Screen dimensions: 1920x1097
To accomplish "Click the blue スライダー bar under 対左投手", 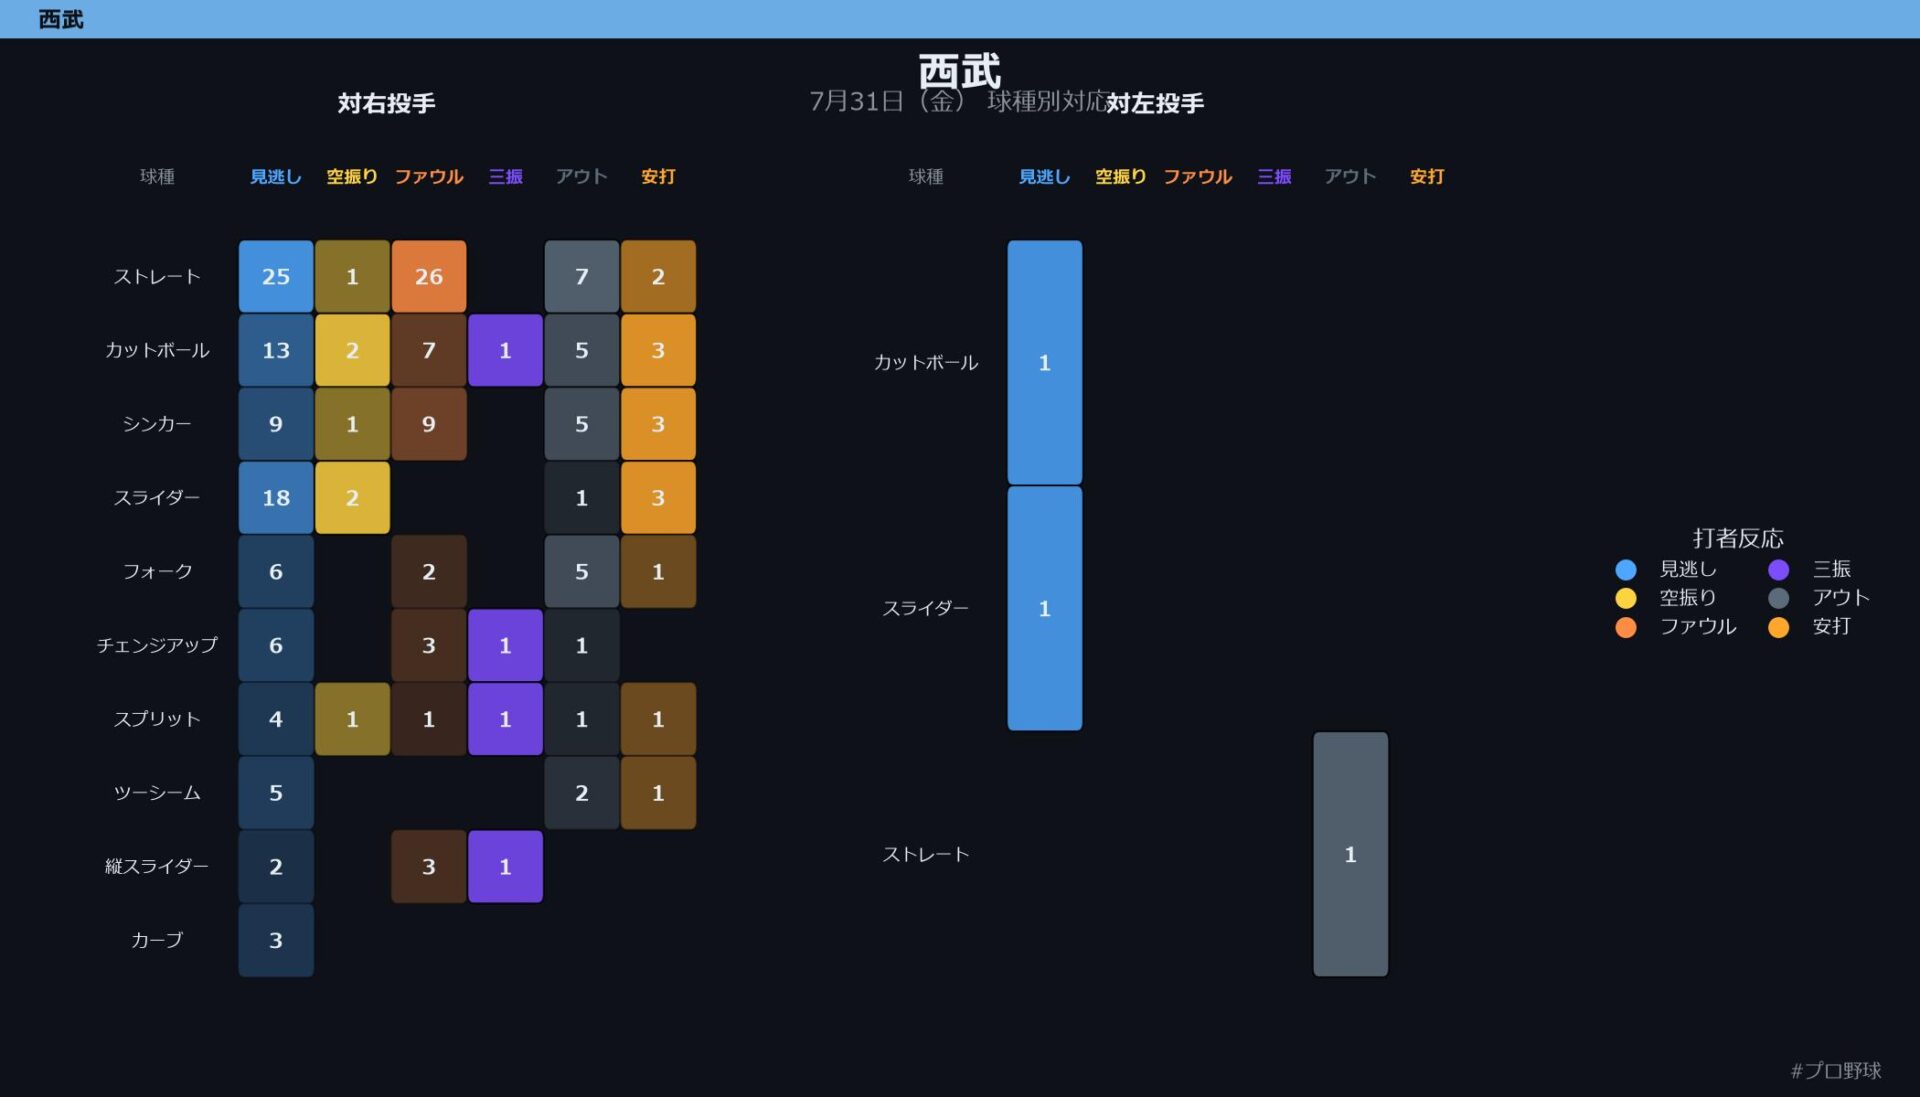I will [1045, 608].
